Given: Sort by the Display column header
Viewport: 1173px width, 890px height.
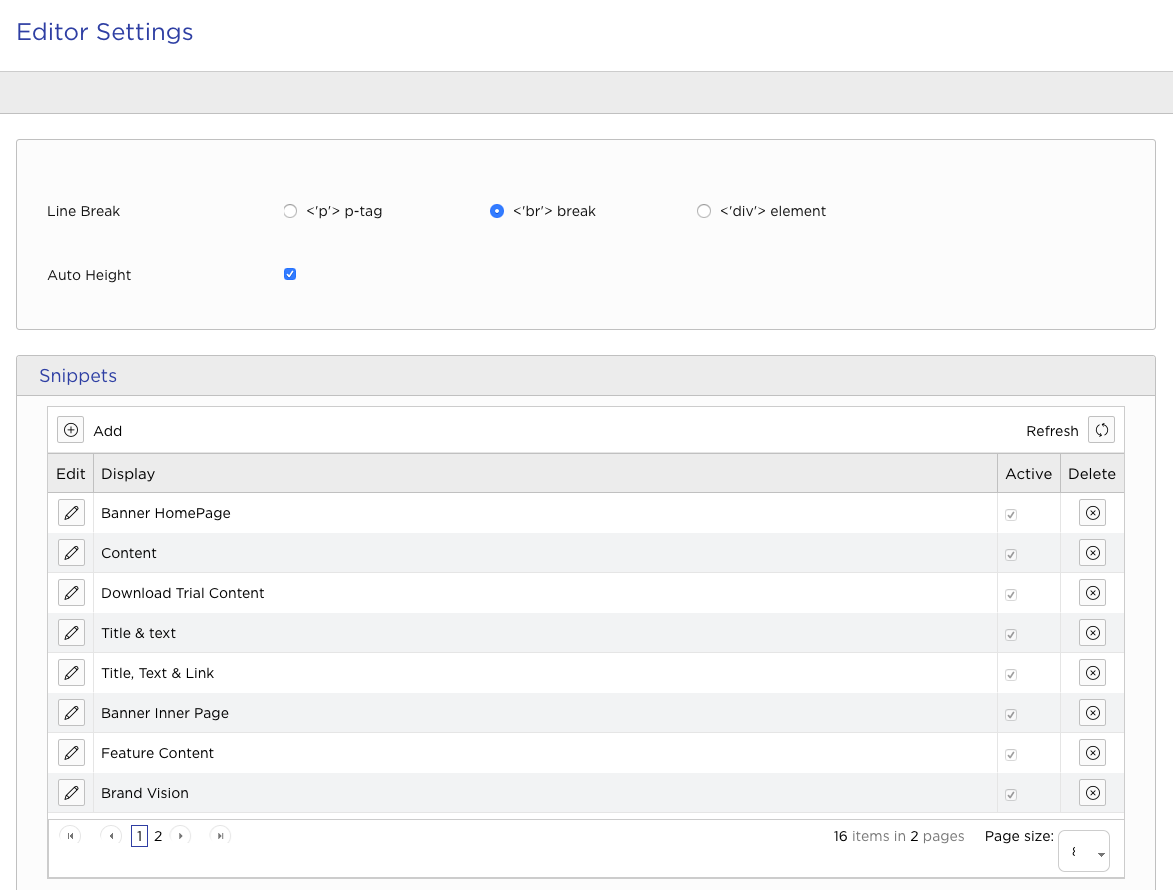Looking at the screenshot, I should [128, 473].
